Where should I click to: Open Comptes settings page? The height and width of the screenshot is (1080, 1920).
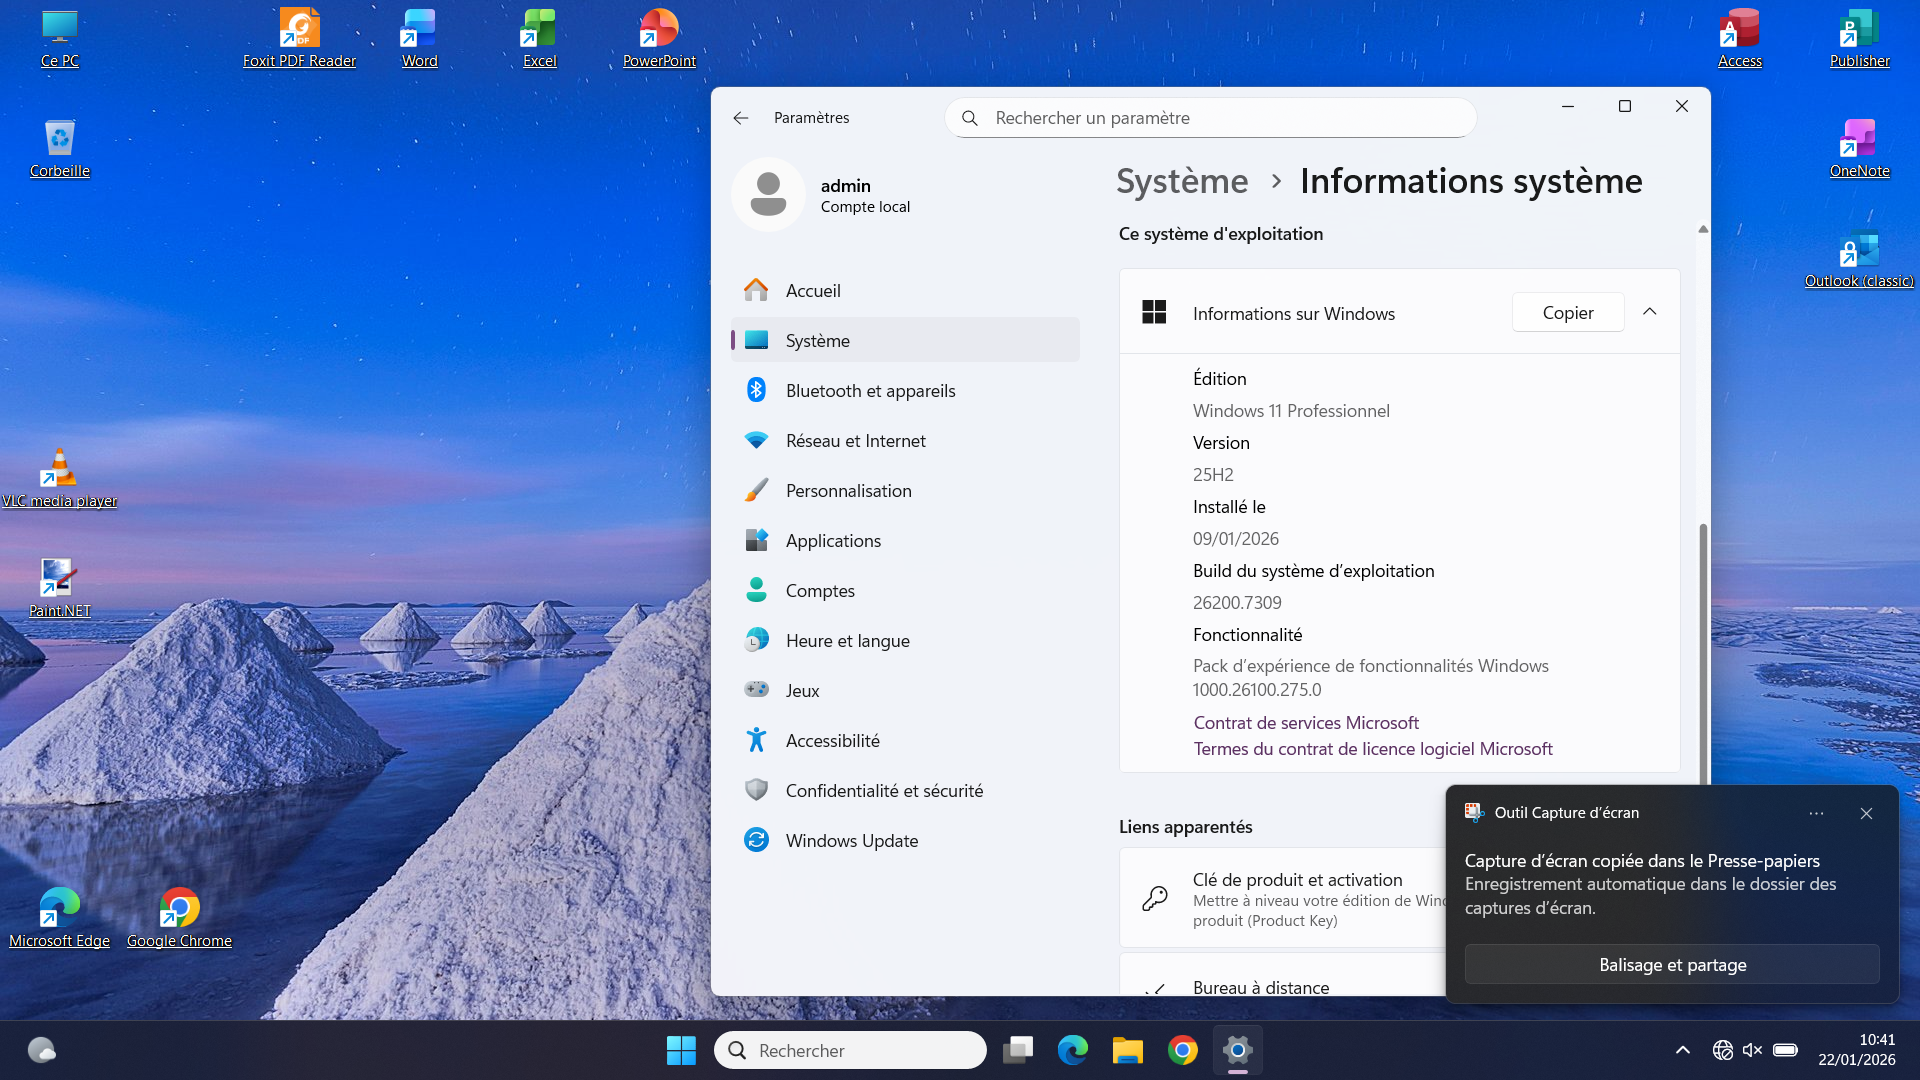[x=906, y=590]
